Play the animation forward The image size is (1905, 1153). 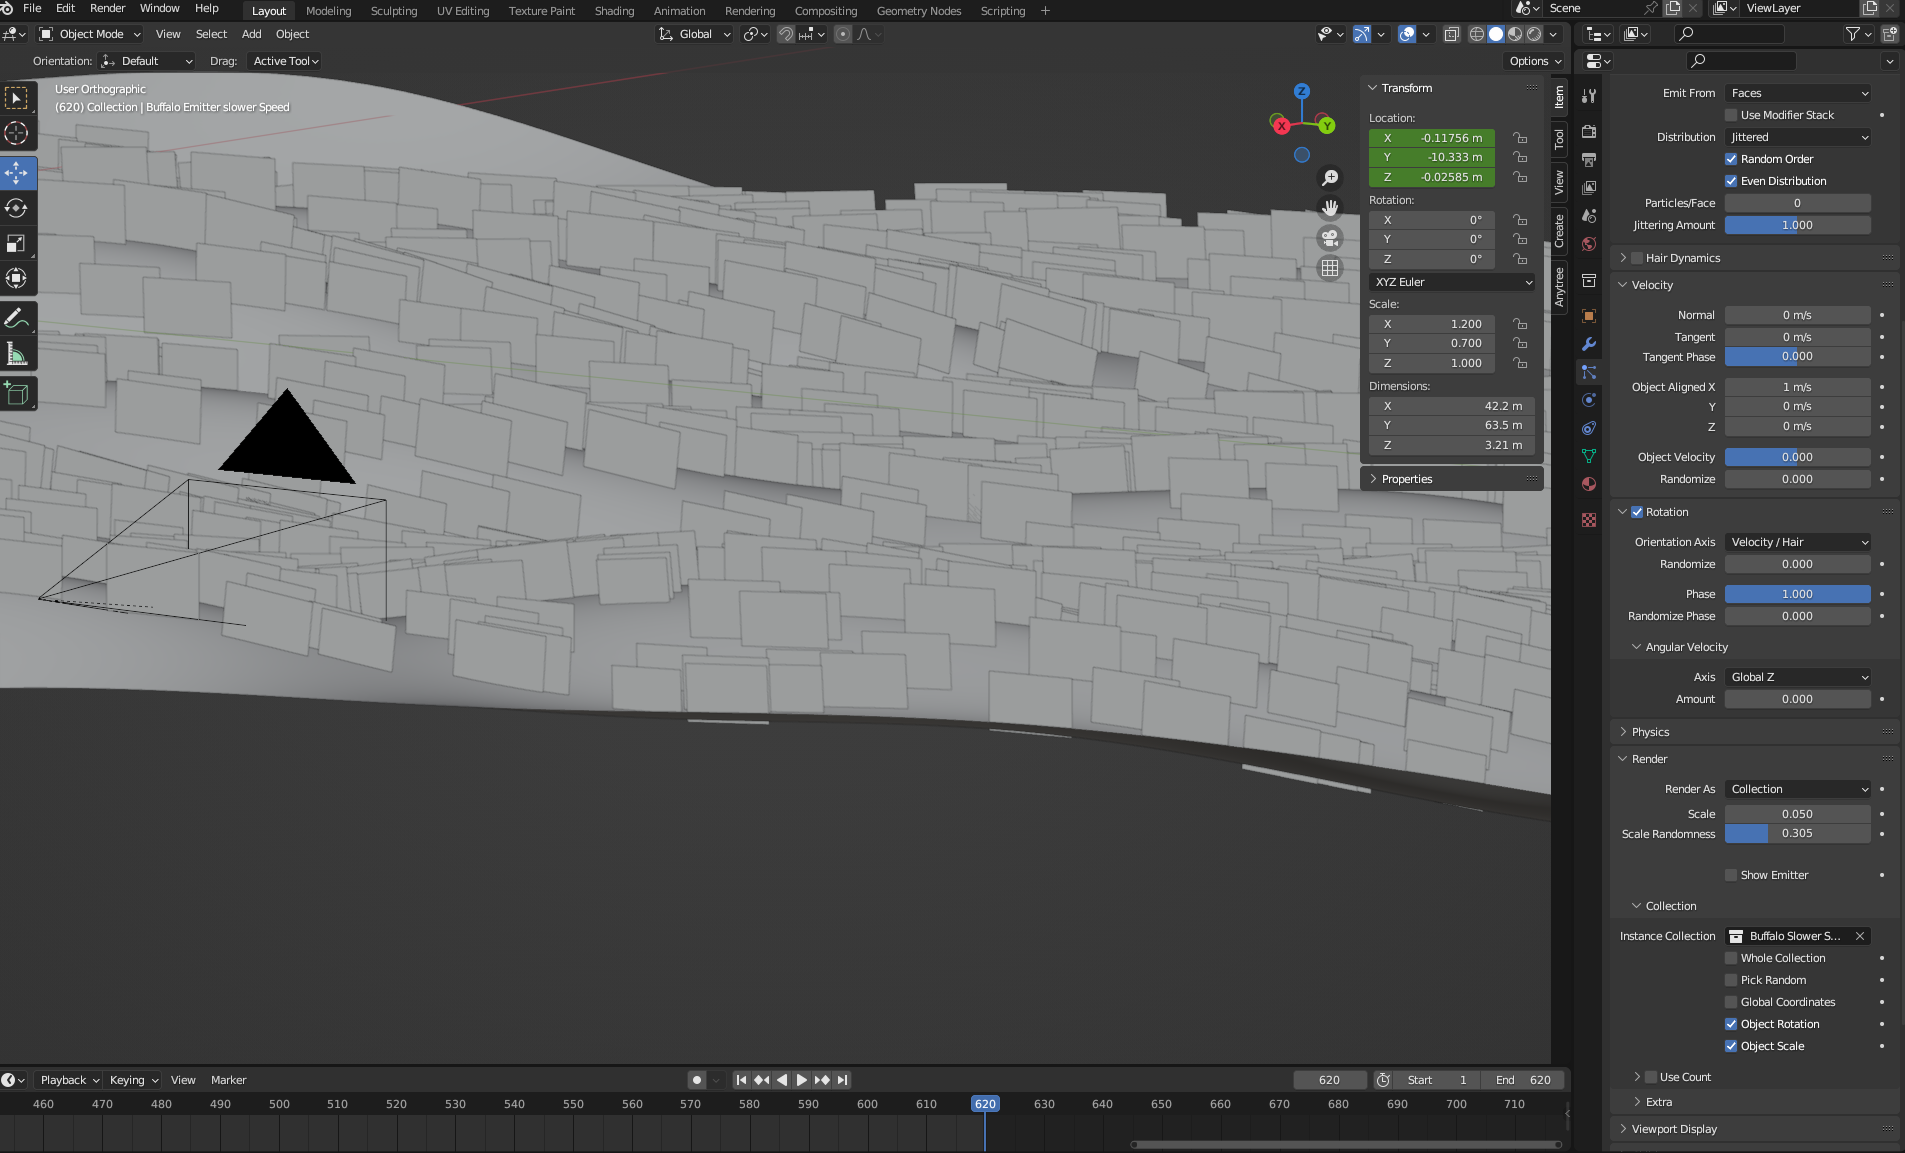coord(802,1080)
